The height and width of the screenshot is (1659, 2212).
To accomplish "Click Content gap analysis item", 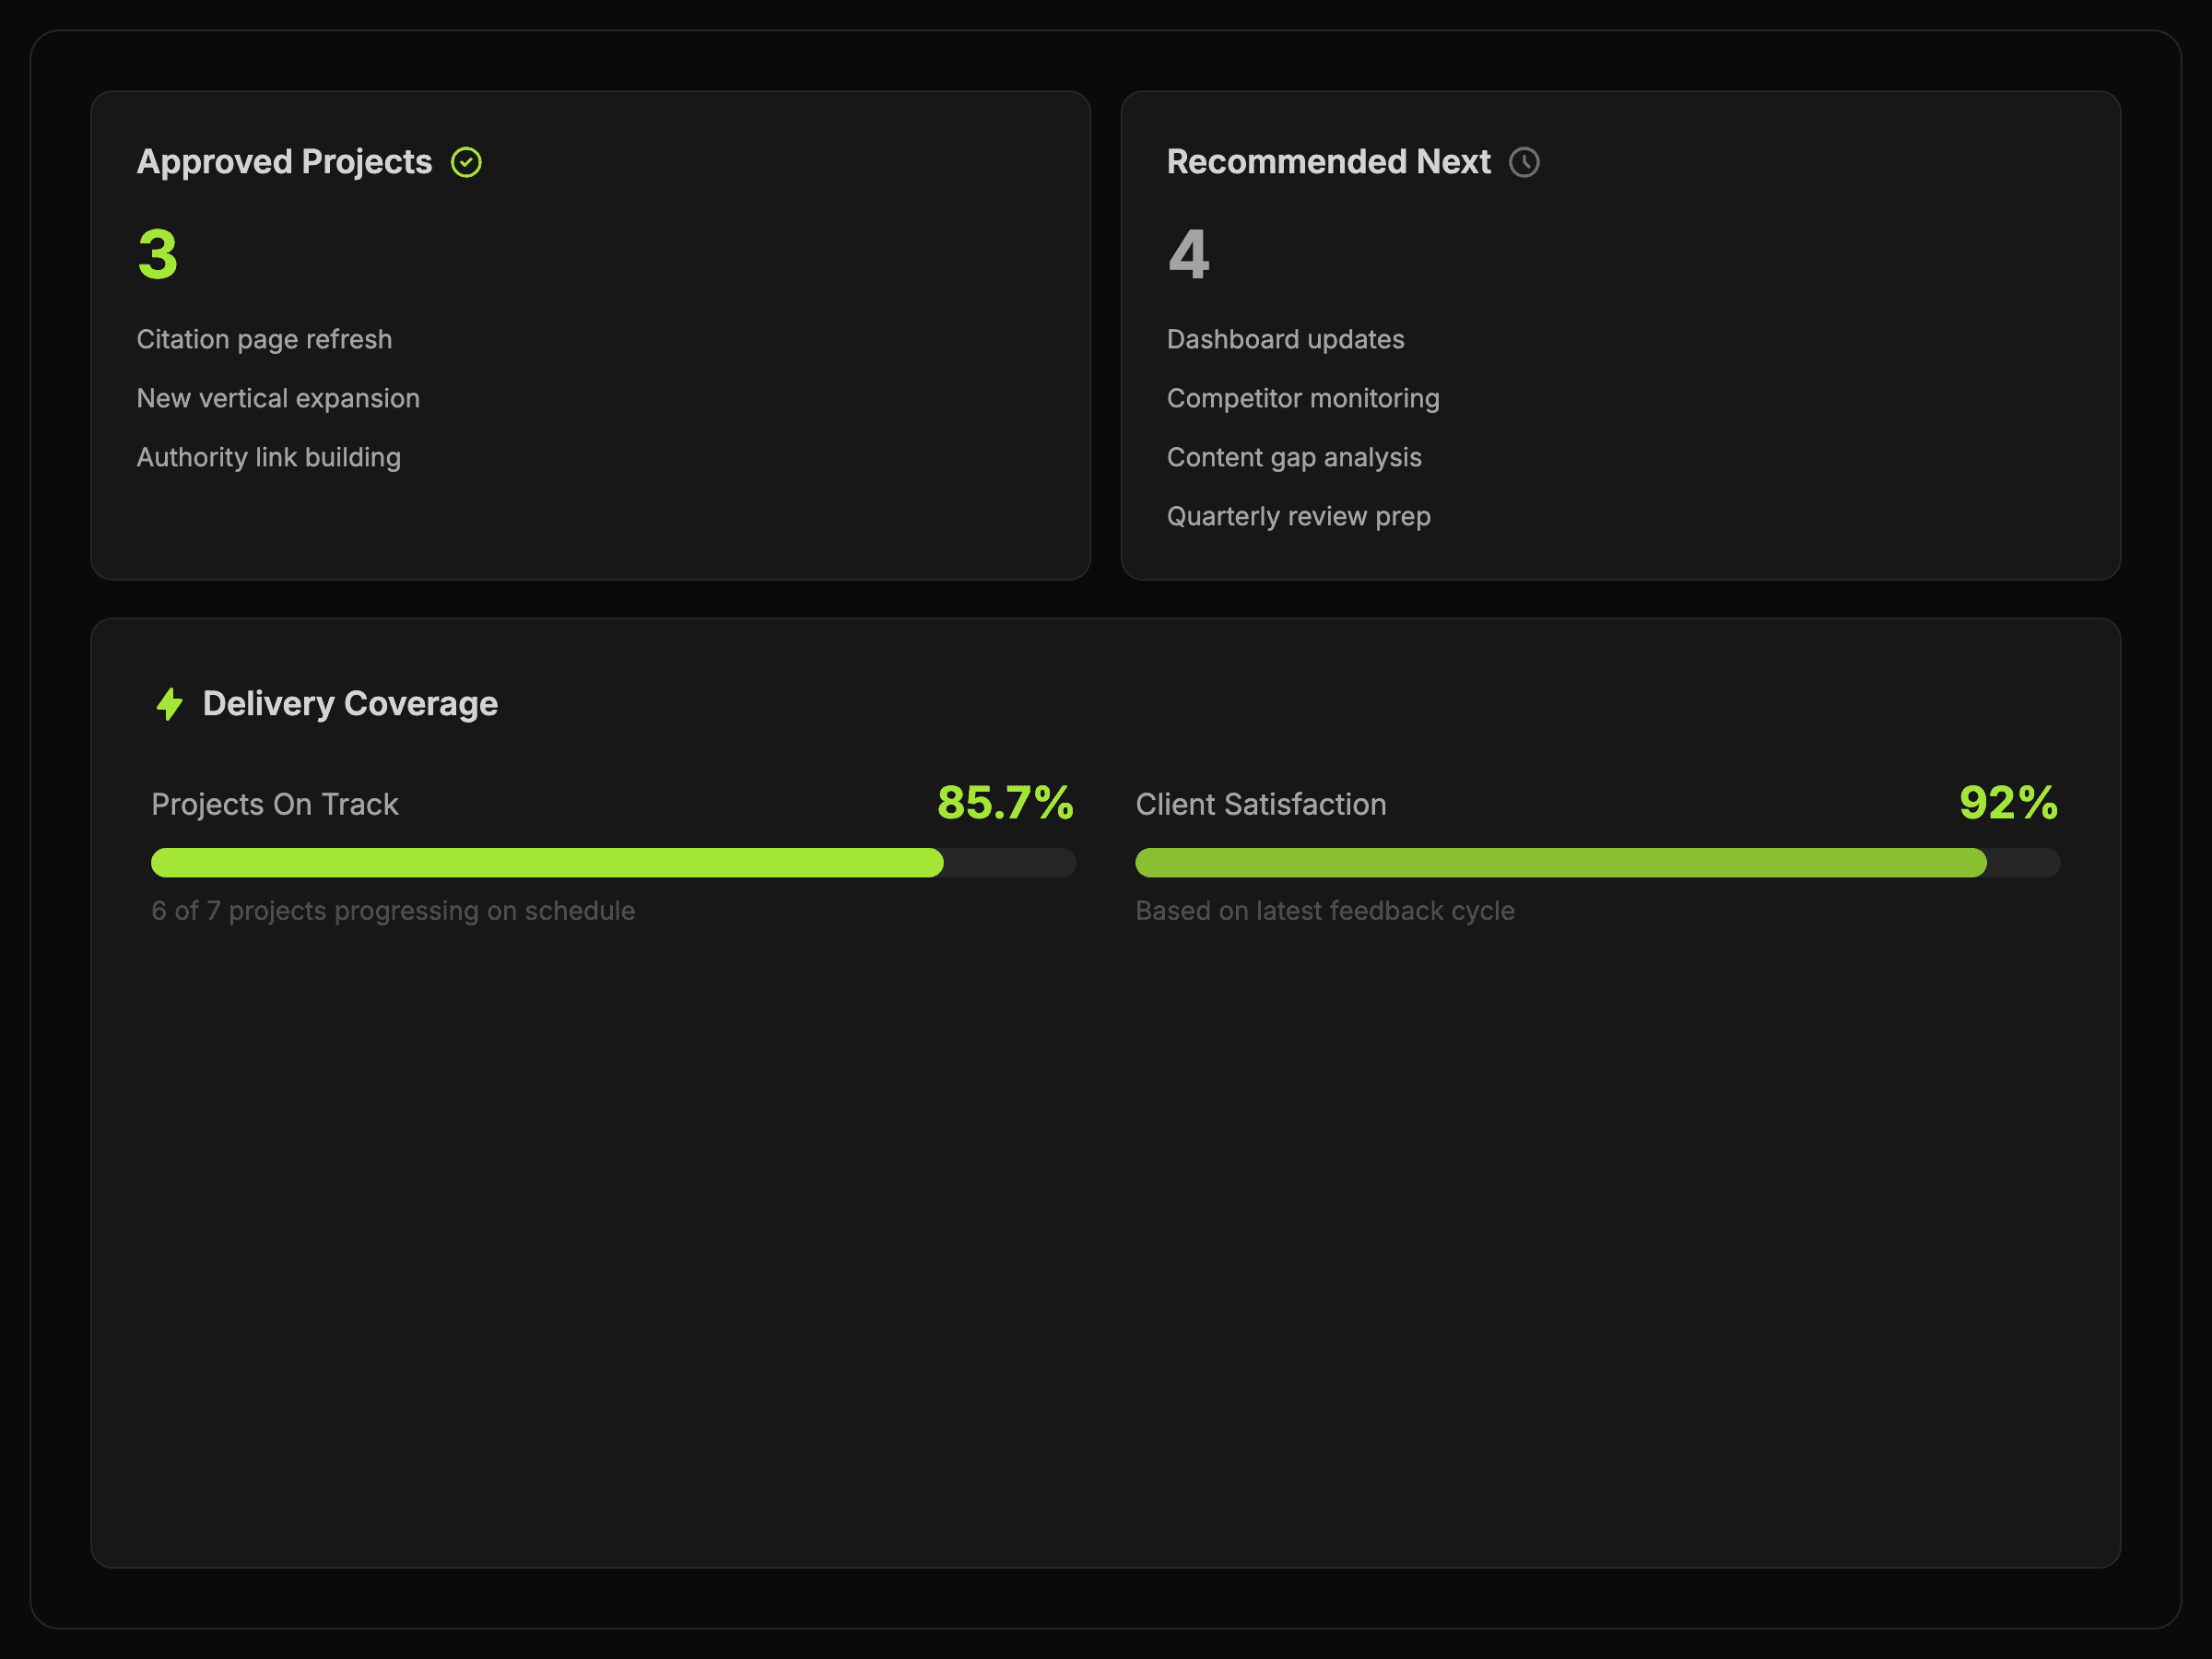I will pyautogui.click(x=1293, y=458).
